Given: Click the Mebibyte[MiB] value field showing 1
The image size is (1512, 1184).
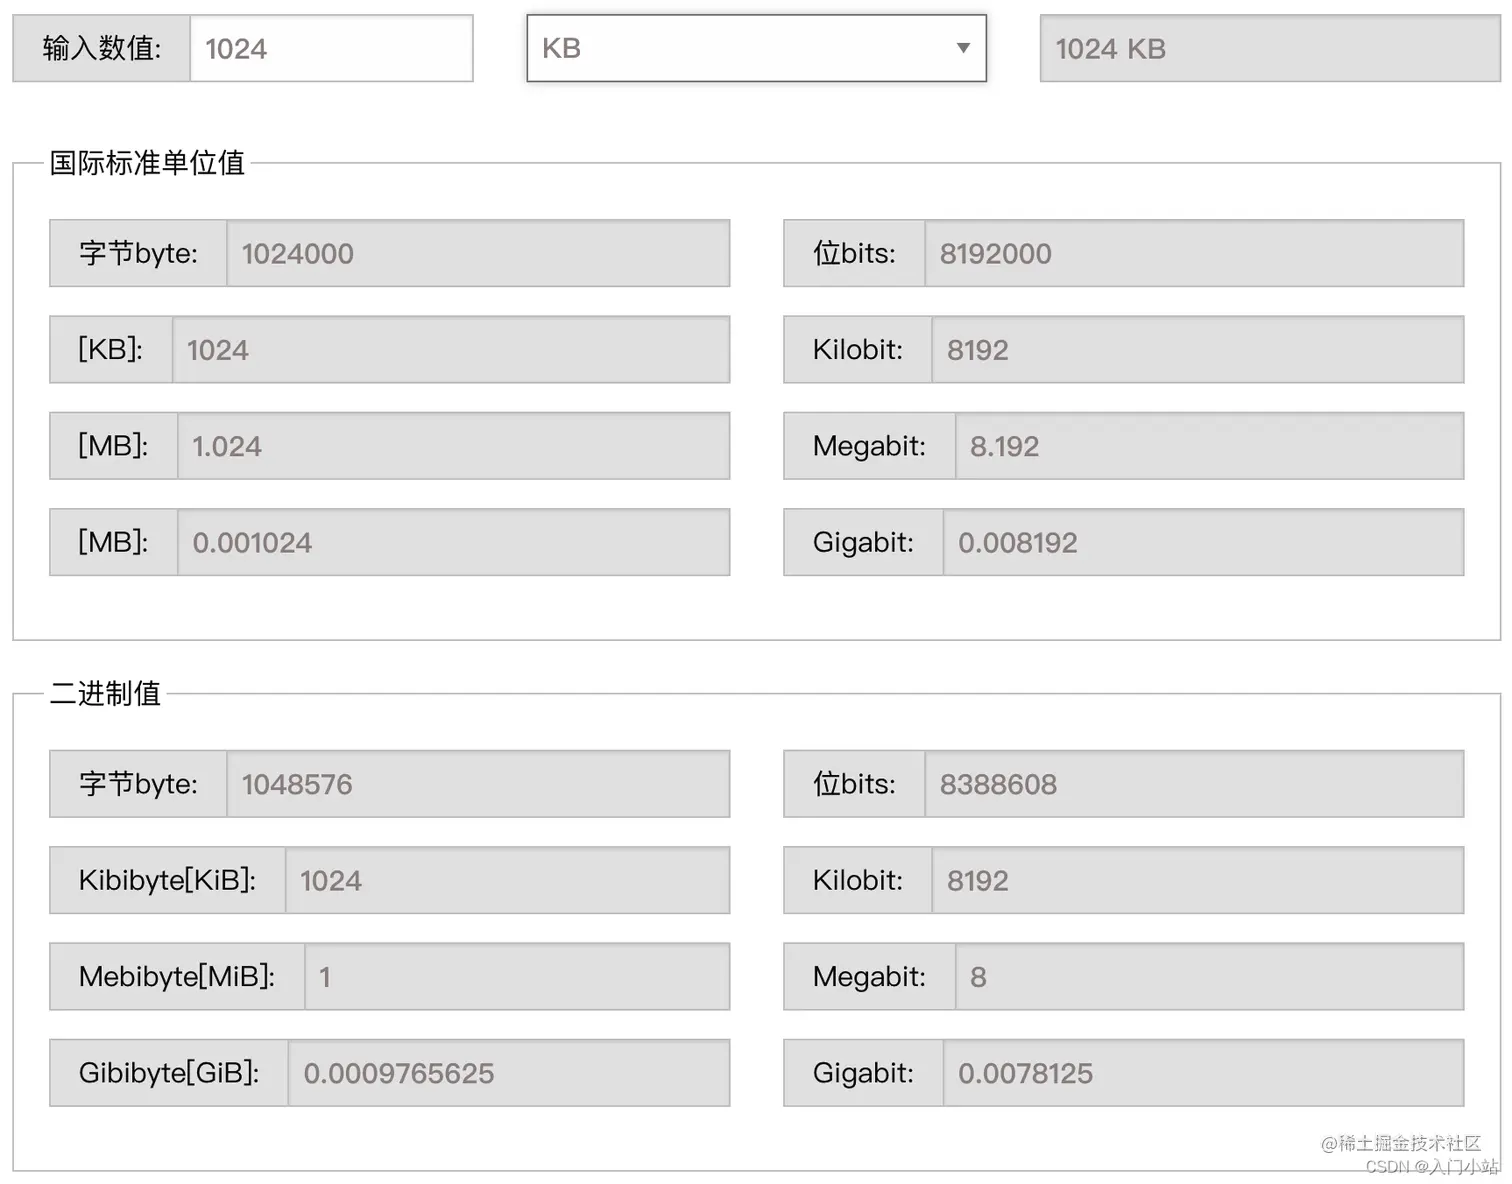Looking at the screenshot, I should click(x=517, y=976).
